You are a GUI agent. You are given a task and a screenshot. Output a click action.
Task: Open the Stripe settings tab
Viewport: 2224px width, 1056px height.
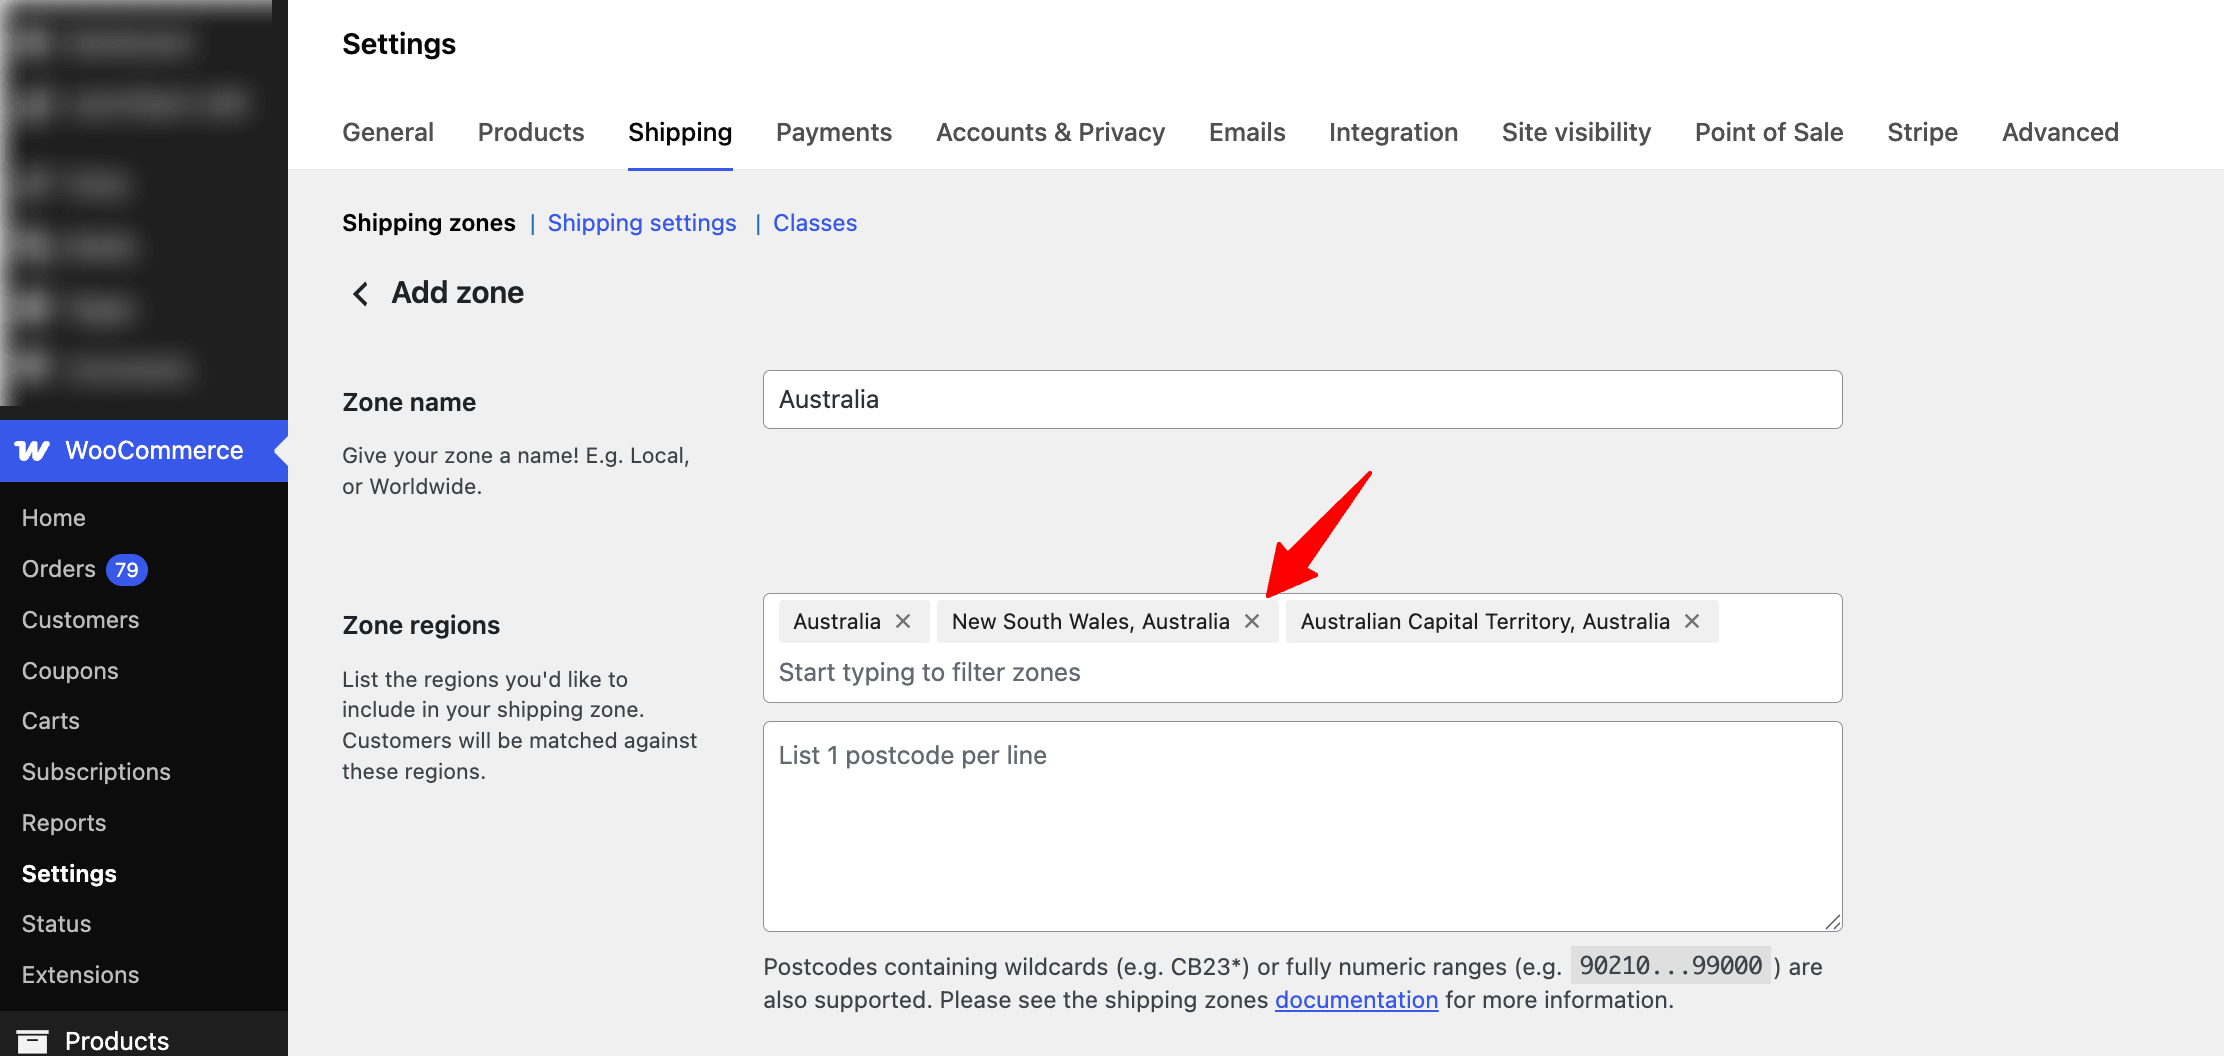click(x=1922, y=132)
